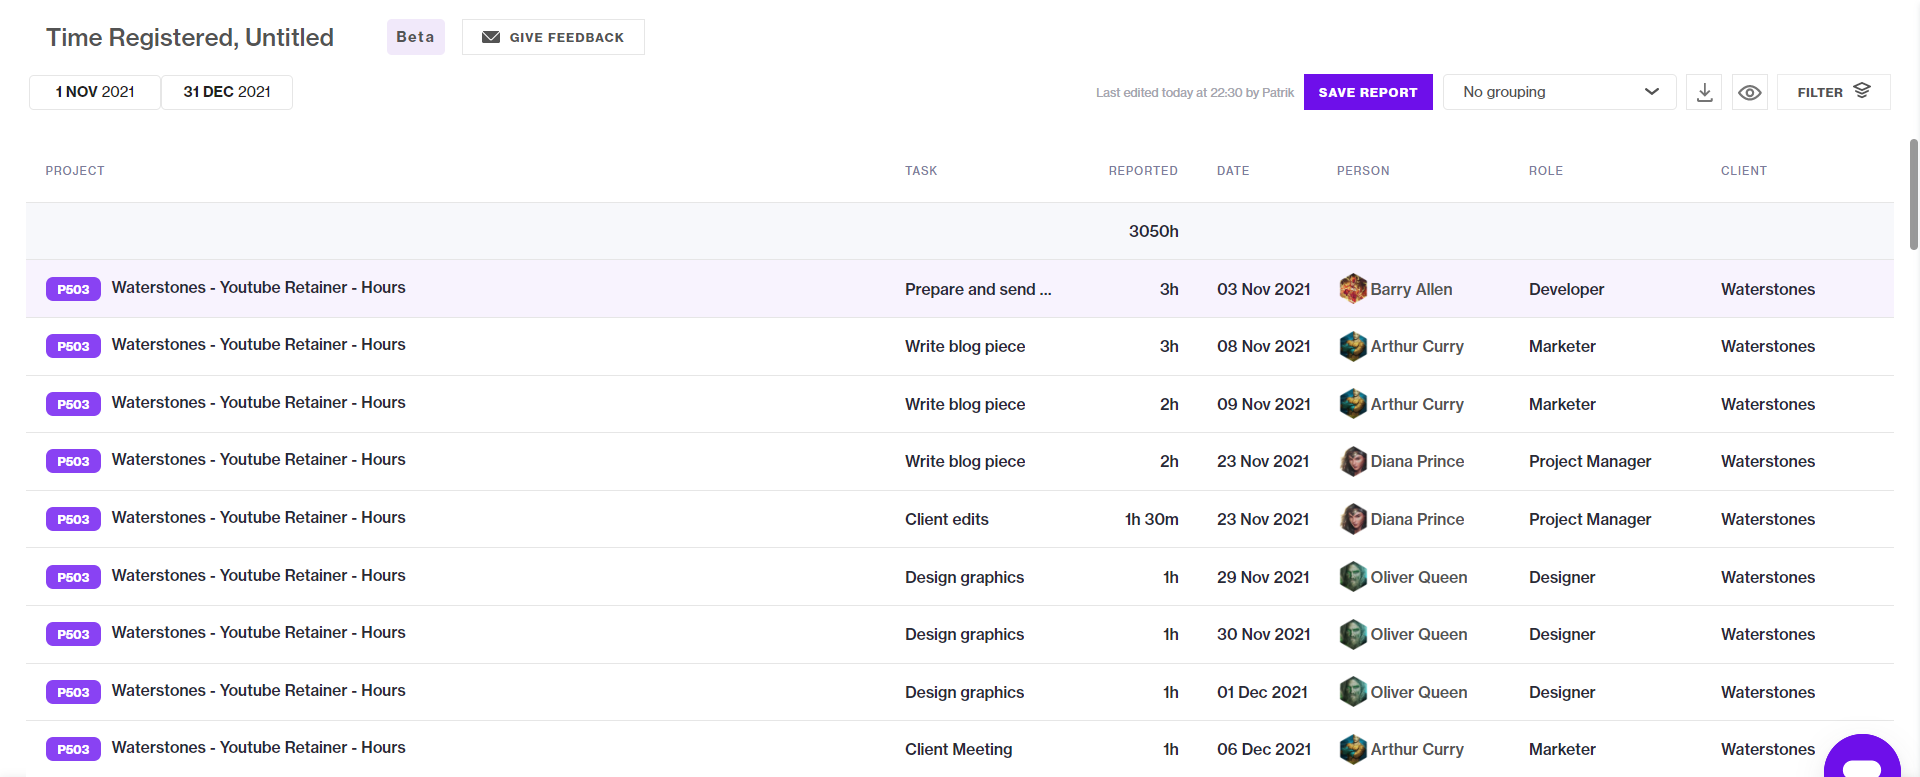Image resolution: width=1920 pixels, height=777 pixels.
Task: Click Oliver Queen's avatar on 01 Dec row
Action: click(1353, 692)
